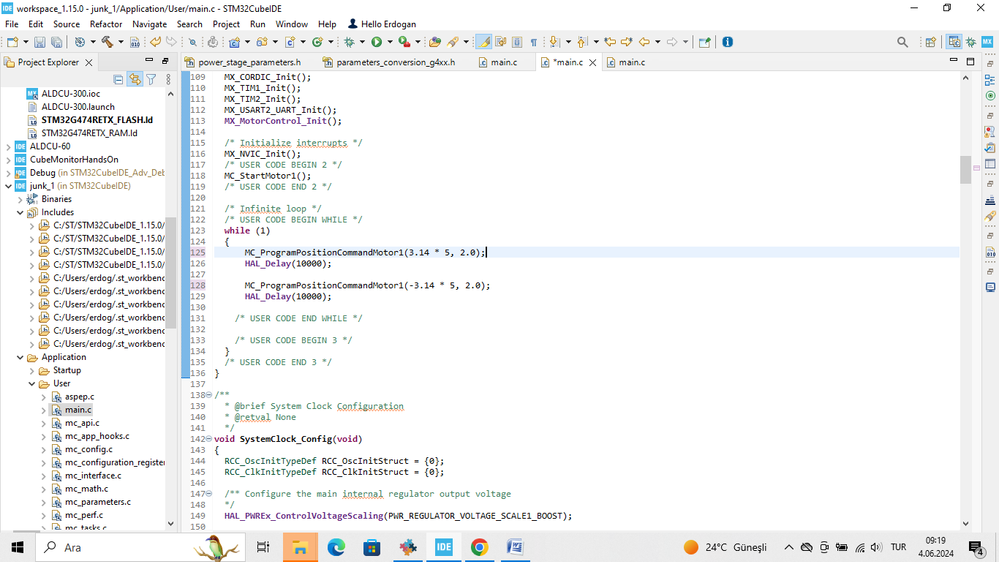The width and height of the screenshot is (999, 562).
Task: Click the editor vertical scrollbar thumb
Action: [965, 170]
